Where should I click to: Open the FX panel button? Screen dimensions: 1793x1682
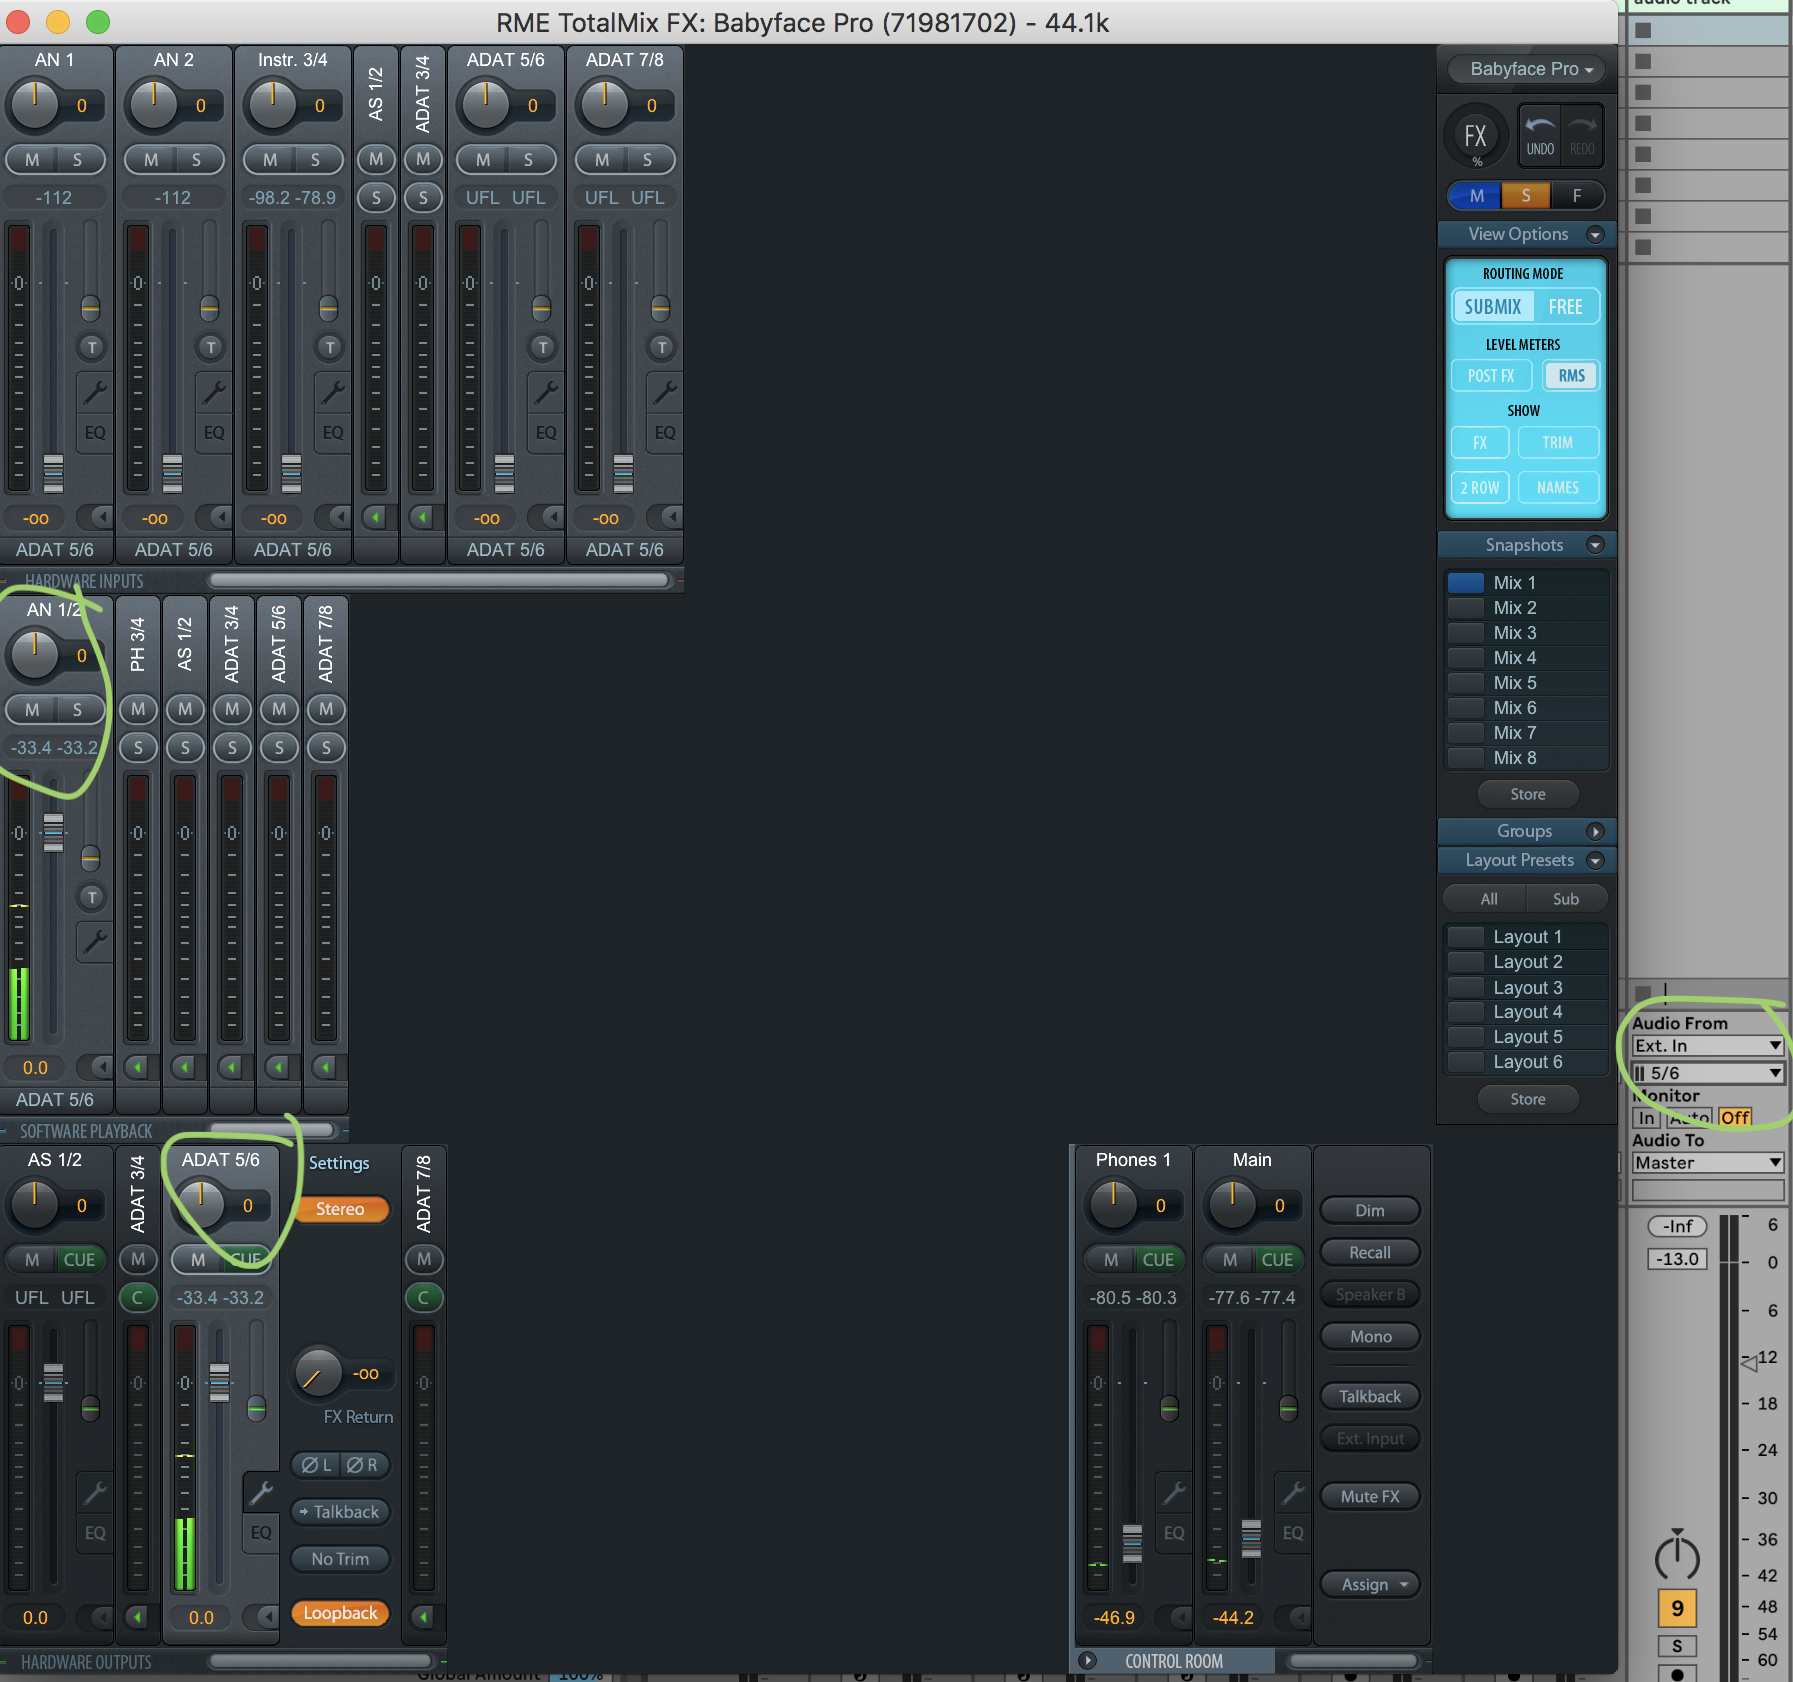point(1475,136)
